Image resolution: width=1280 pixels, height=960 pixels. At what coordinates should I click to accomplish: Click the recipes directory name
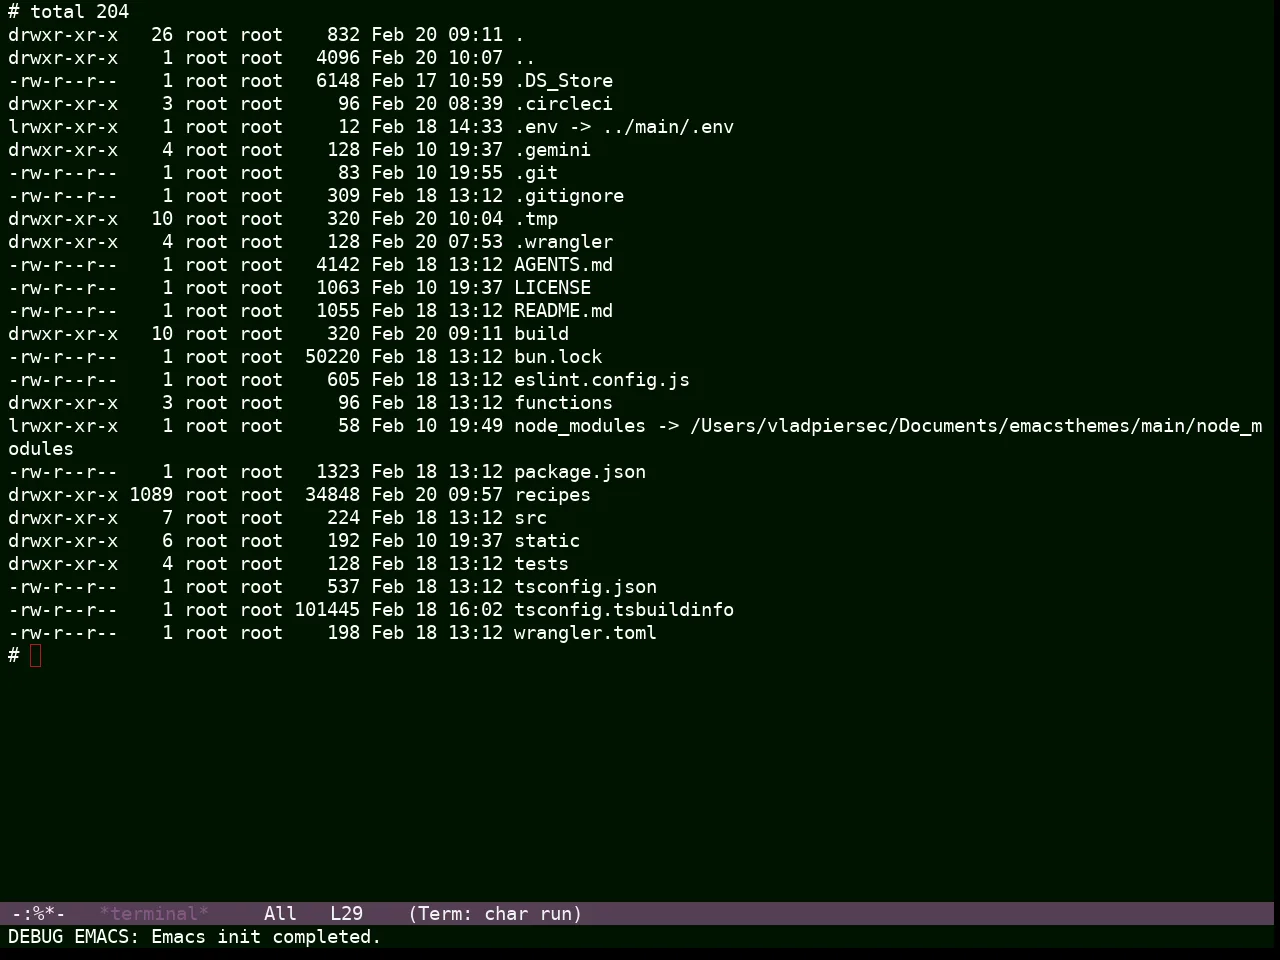coord(552,495)
